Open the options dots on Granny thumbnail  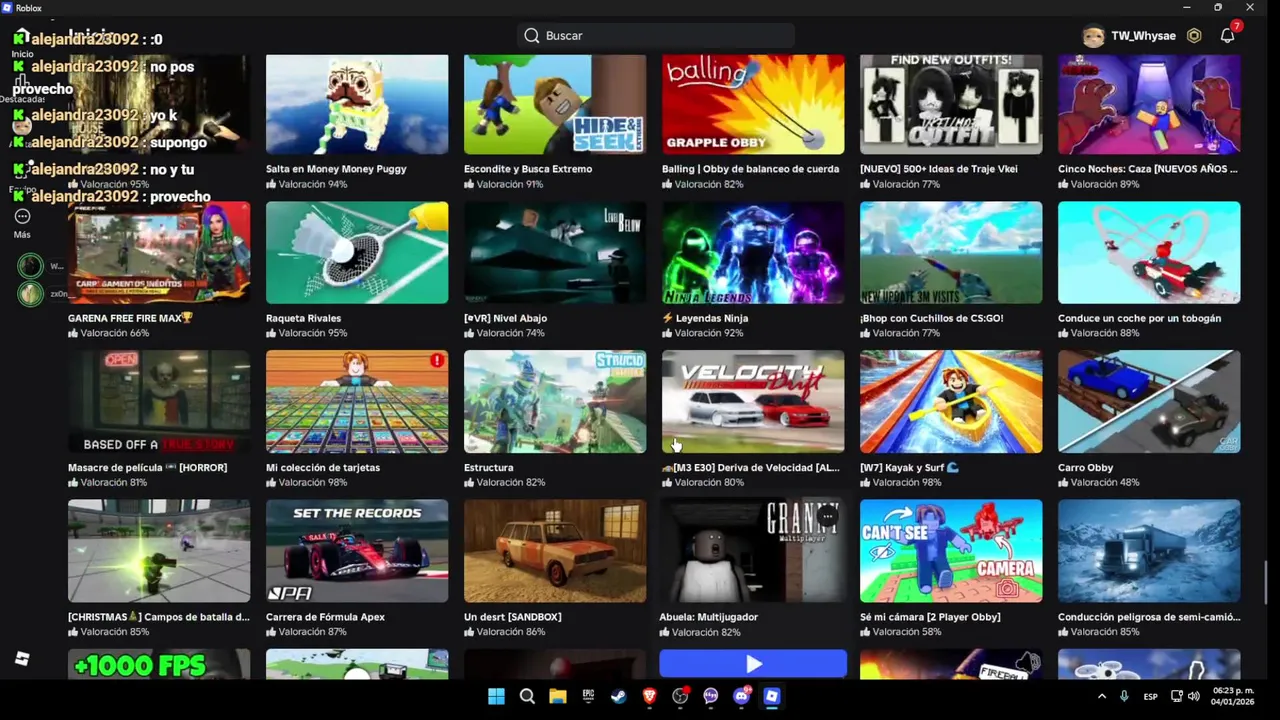click(x=827, y=516)
